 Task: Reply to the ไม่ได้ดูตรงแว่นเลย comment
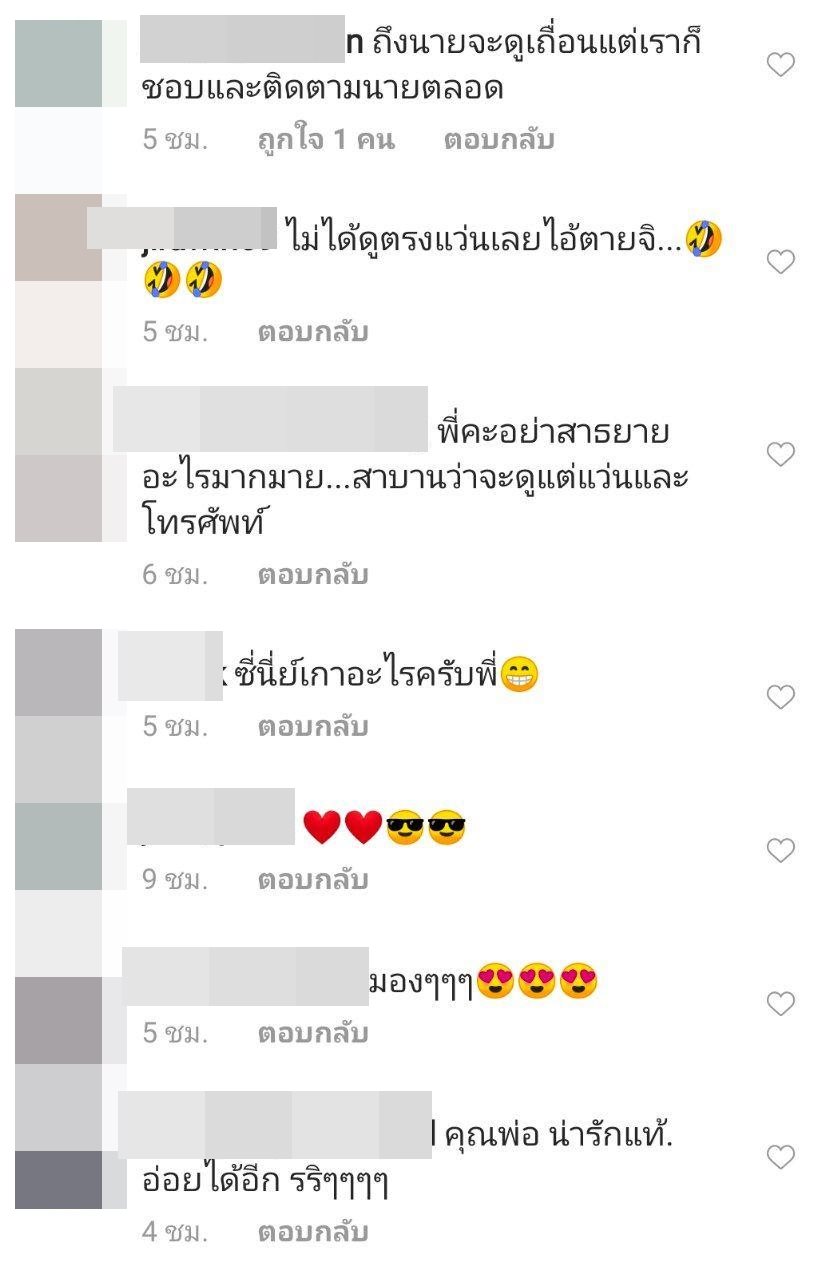pos(313,332)
